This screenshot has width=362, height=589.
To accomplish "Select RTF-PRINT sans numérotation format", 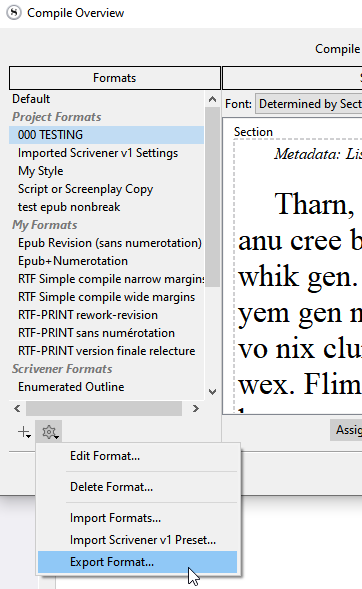I will pyautogui.click(x=106, y=333).
